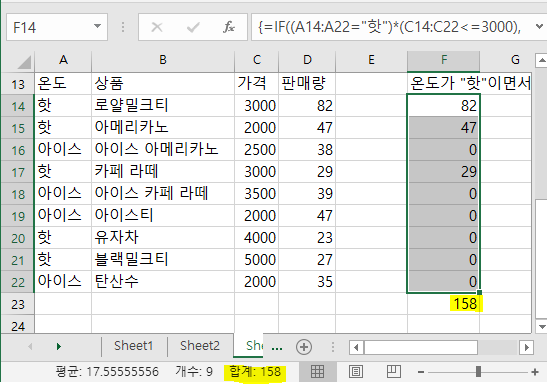Select row 13 header
The image size is (547, 384).
[x=18, y=84]
